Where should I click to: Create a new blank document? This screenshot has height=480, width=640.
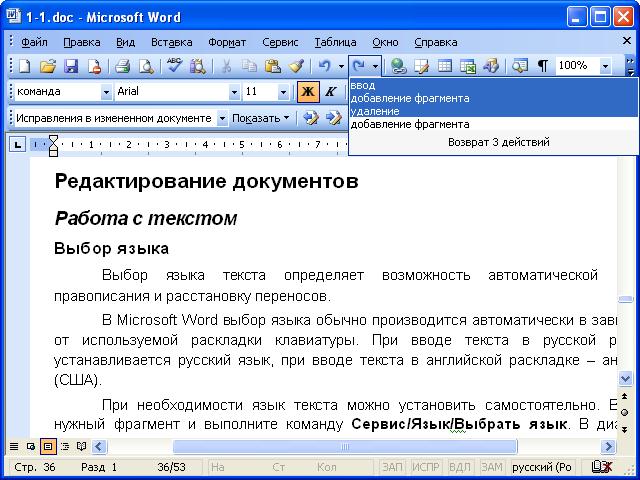click(24, 66)
